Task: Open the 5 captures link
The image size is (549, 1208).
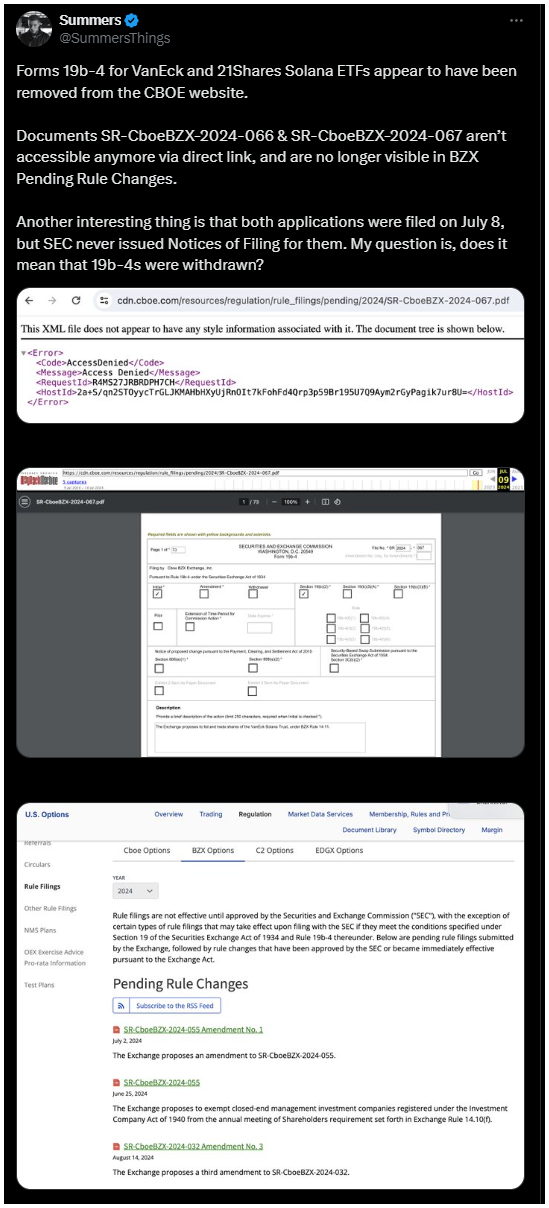Action: click(x=75, y=481)
